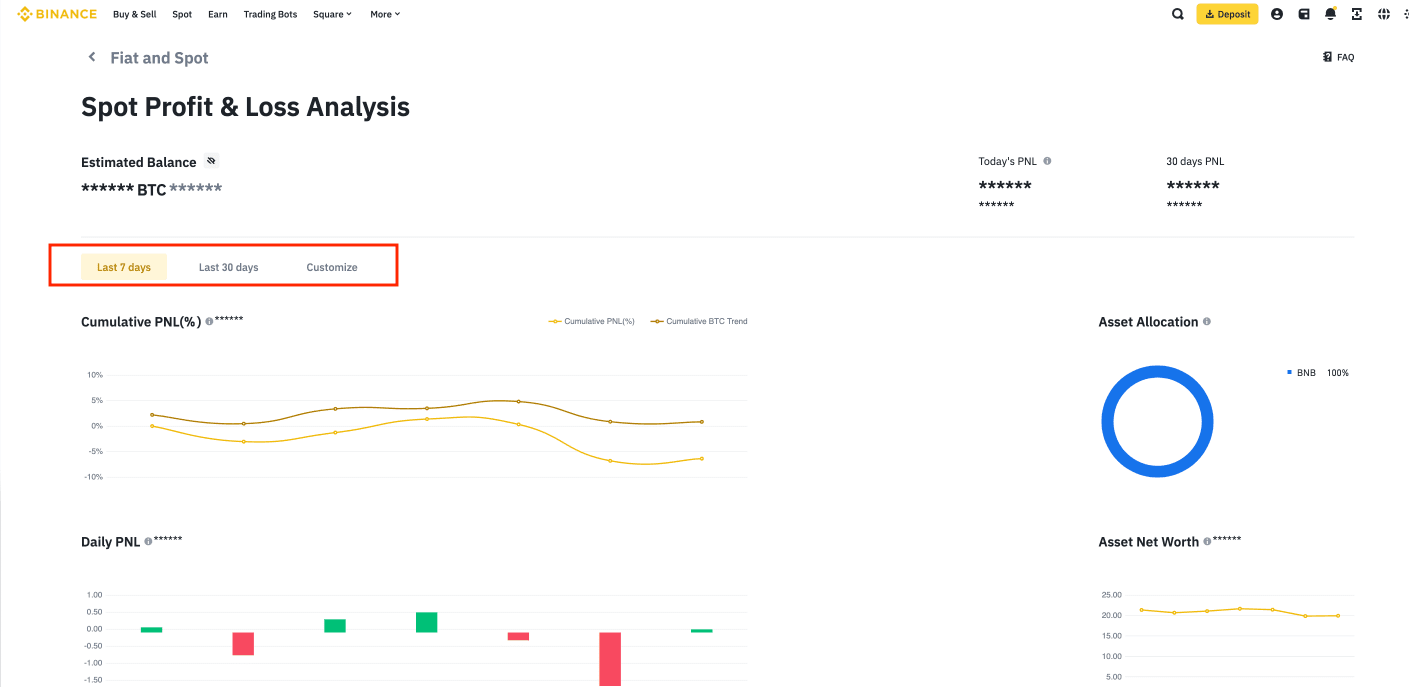Open the wallet icon

[1303, 14]
